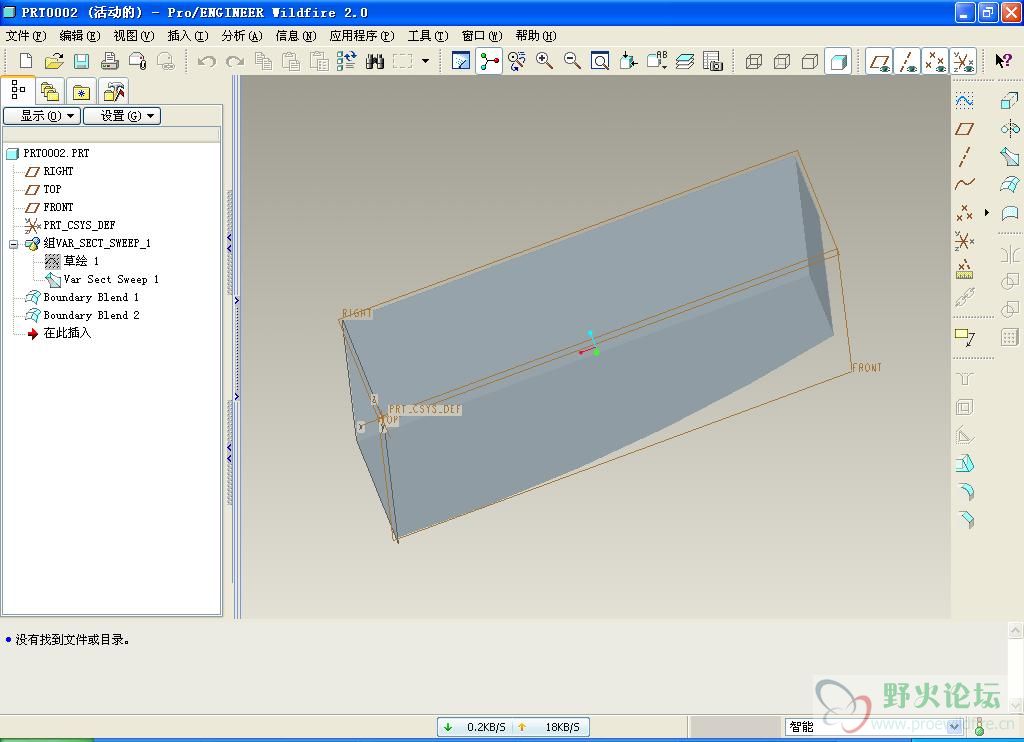Create a datum coordinate system
The height and width of the screenshot is (742, 1024).
965,241
